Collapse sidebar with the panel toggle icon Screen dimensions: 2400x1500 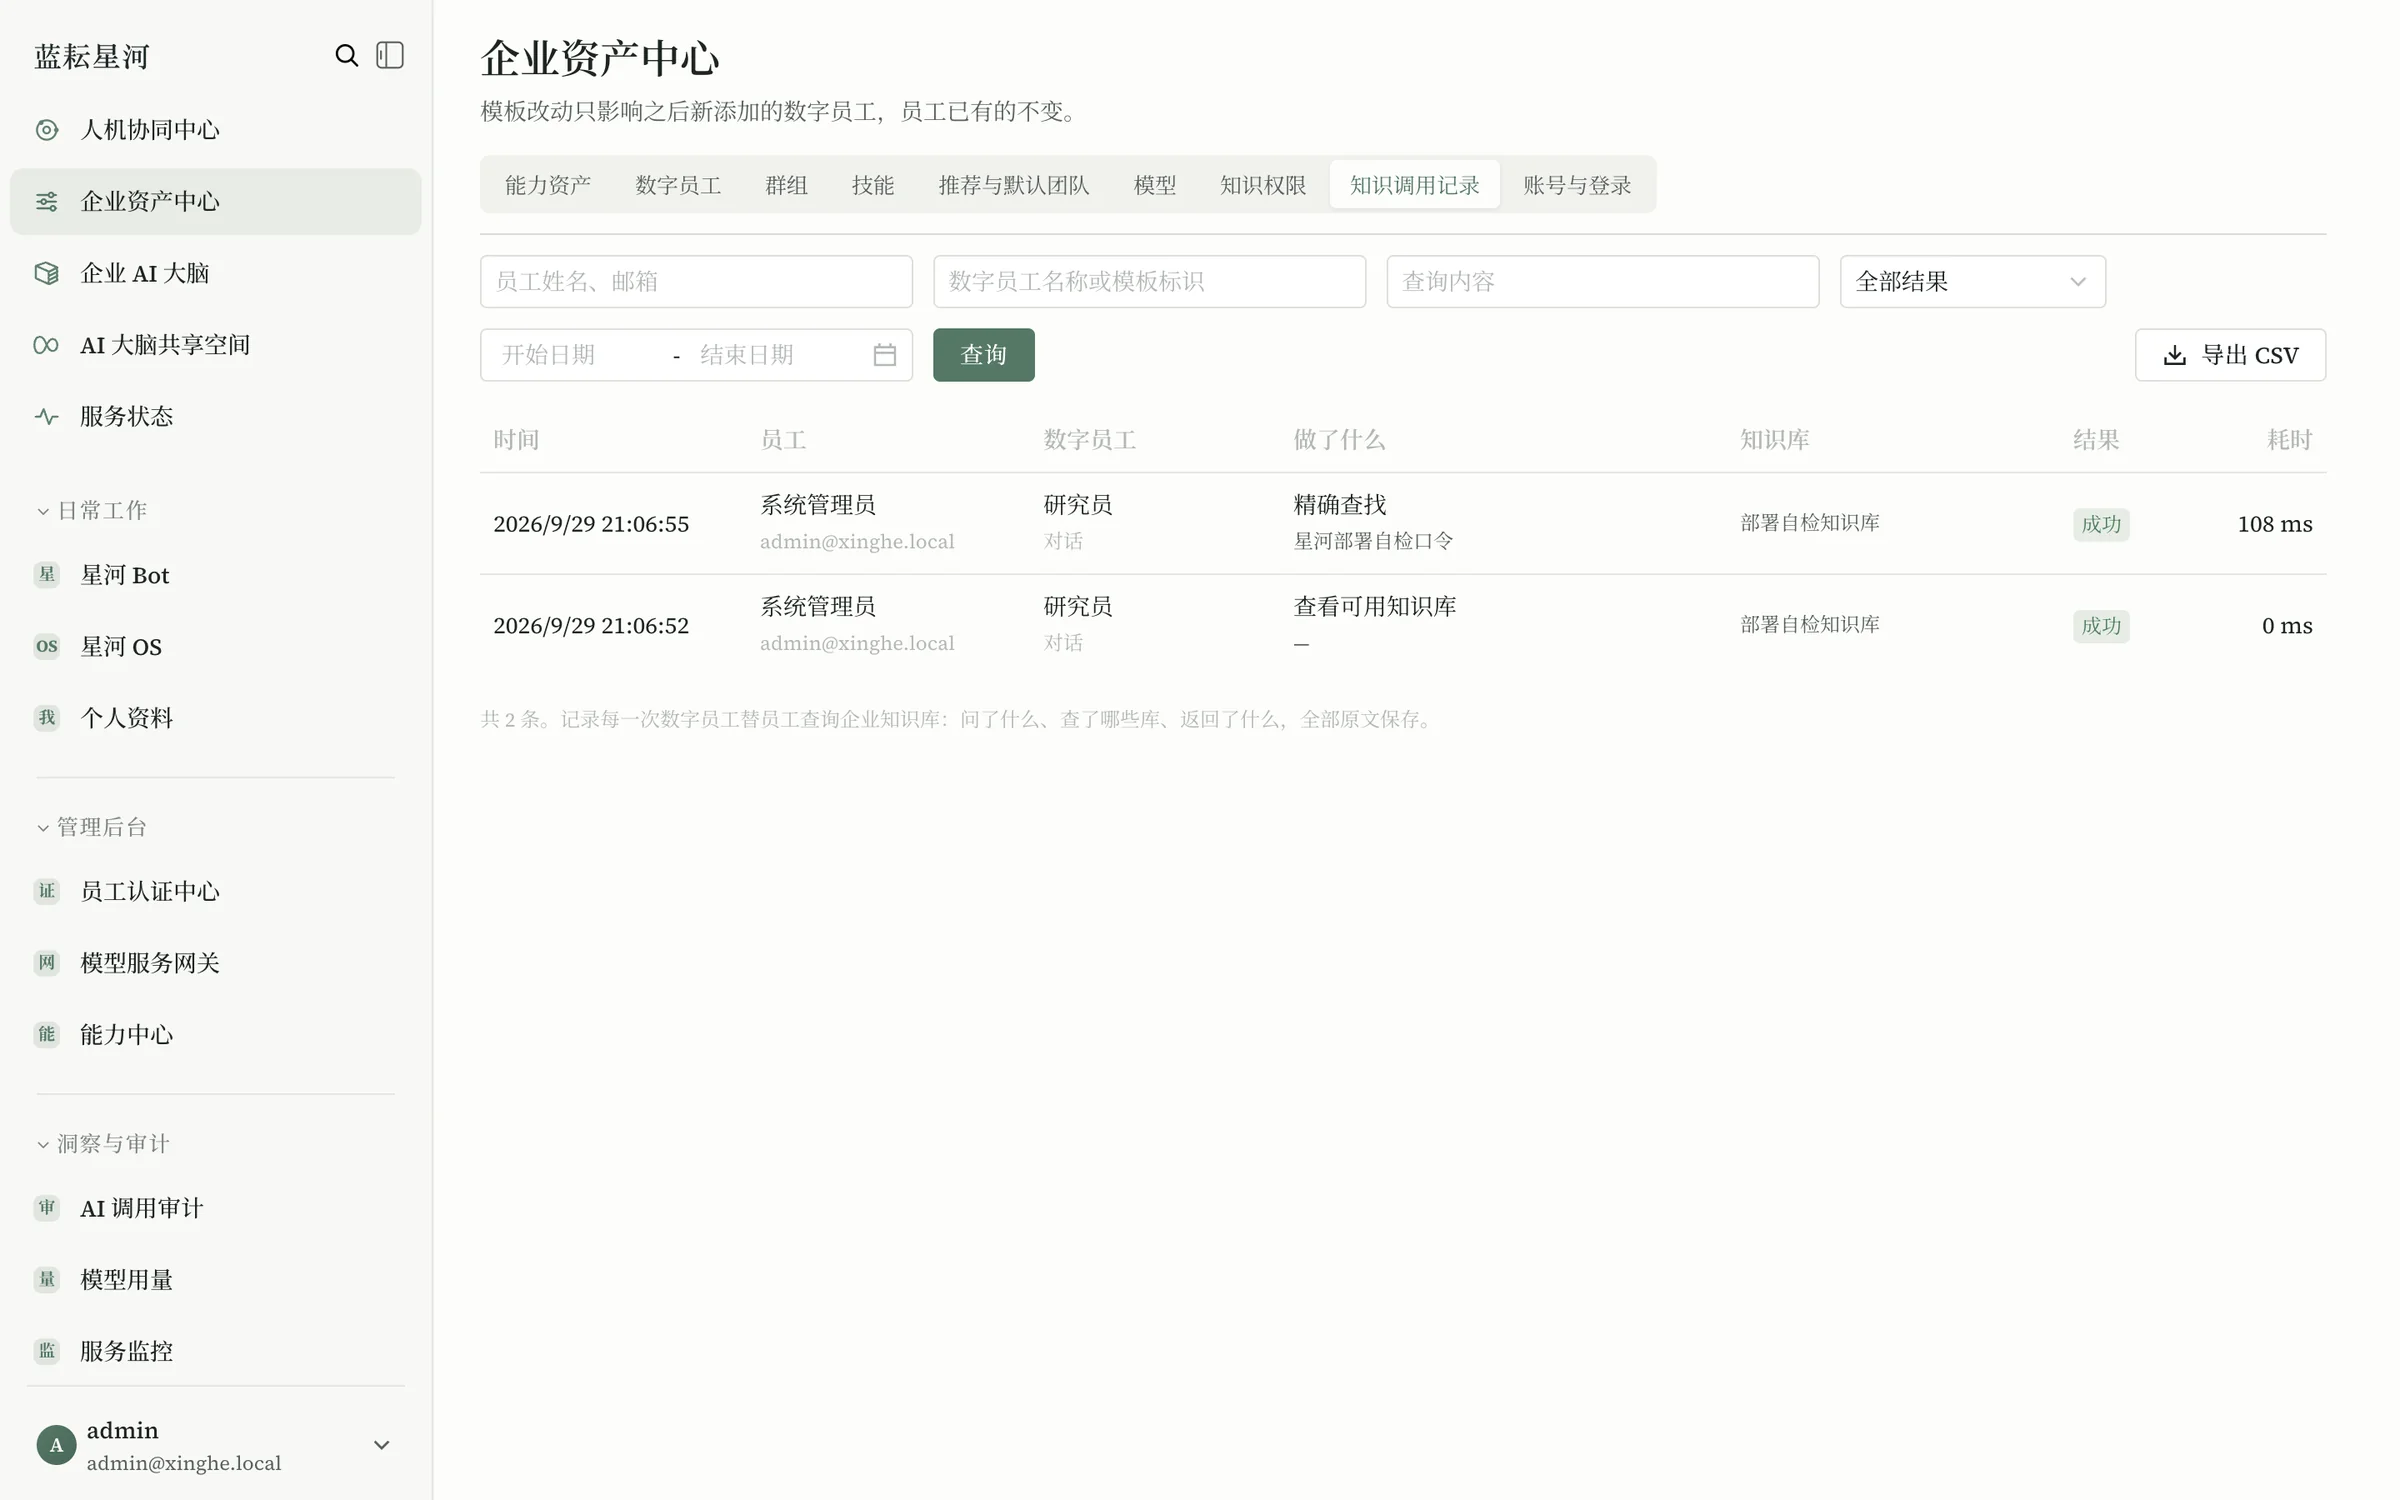390,55
